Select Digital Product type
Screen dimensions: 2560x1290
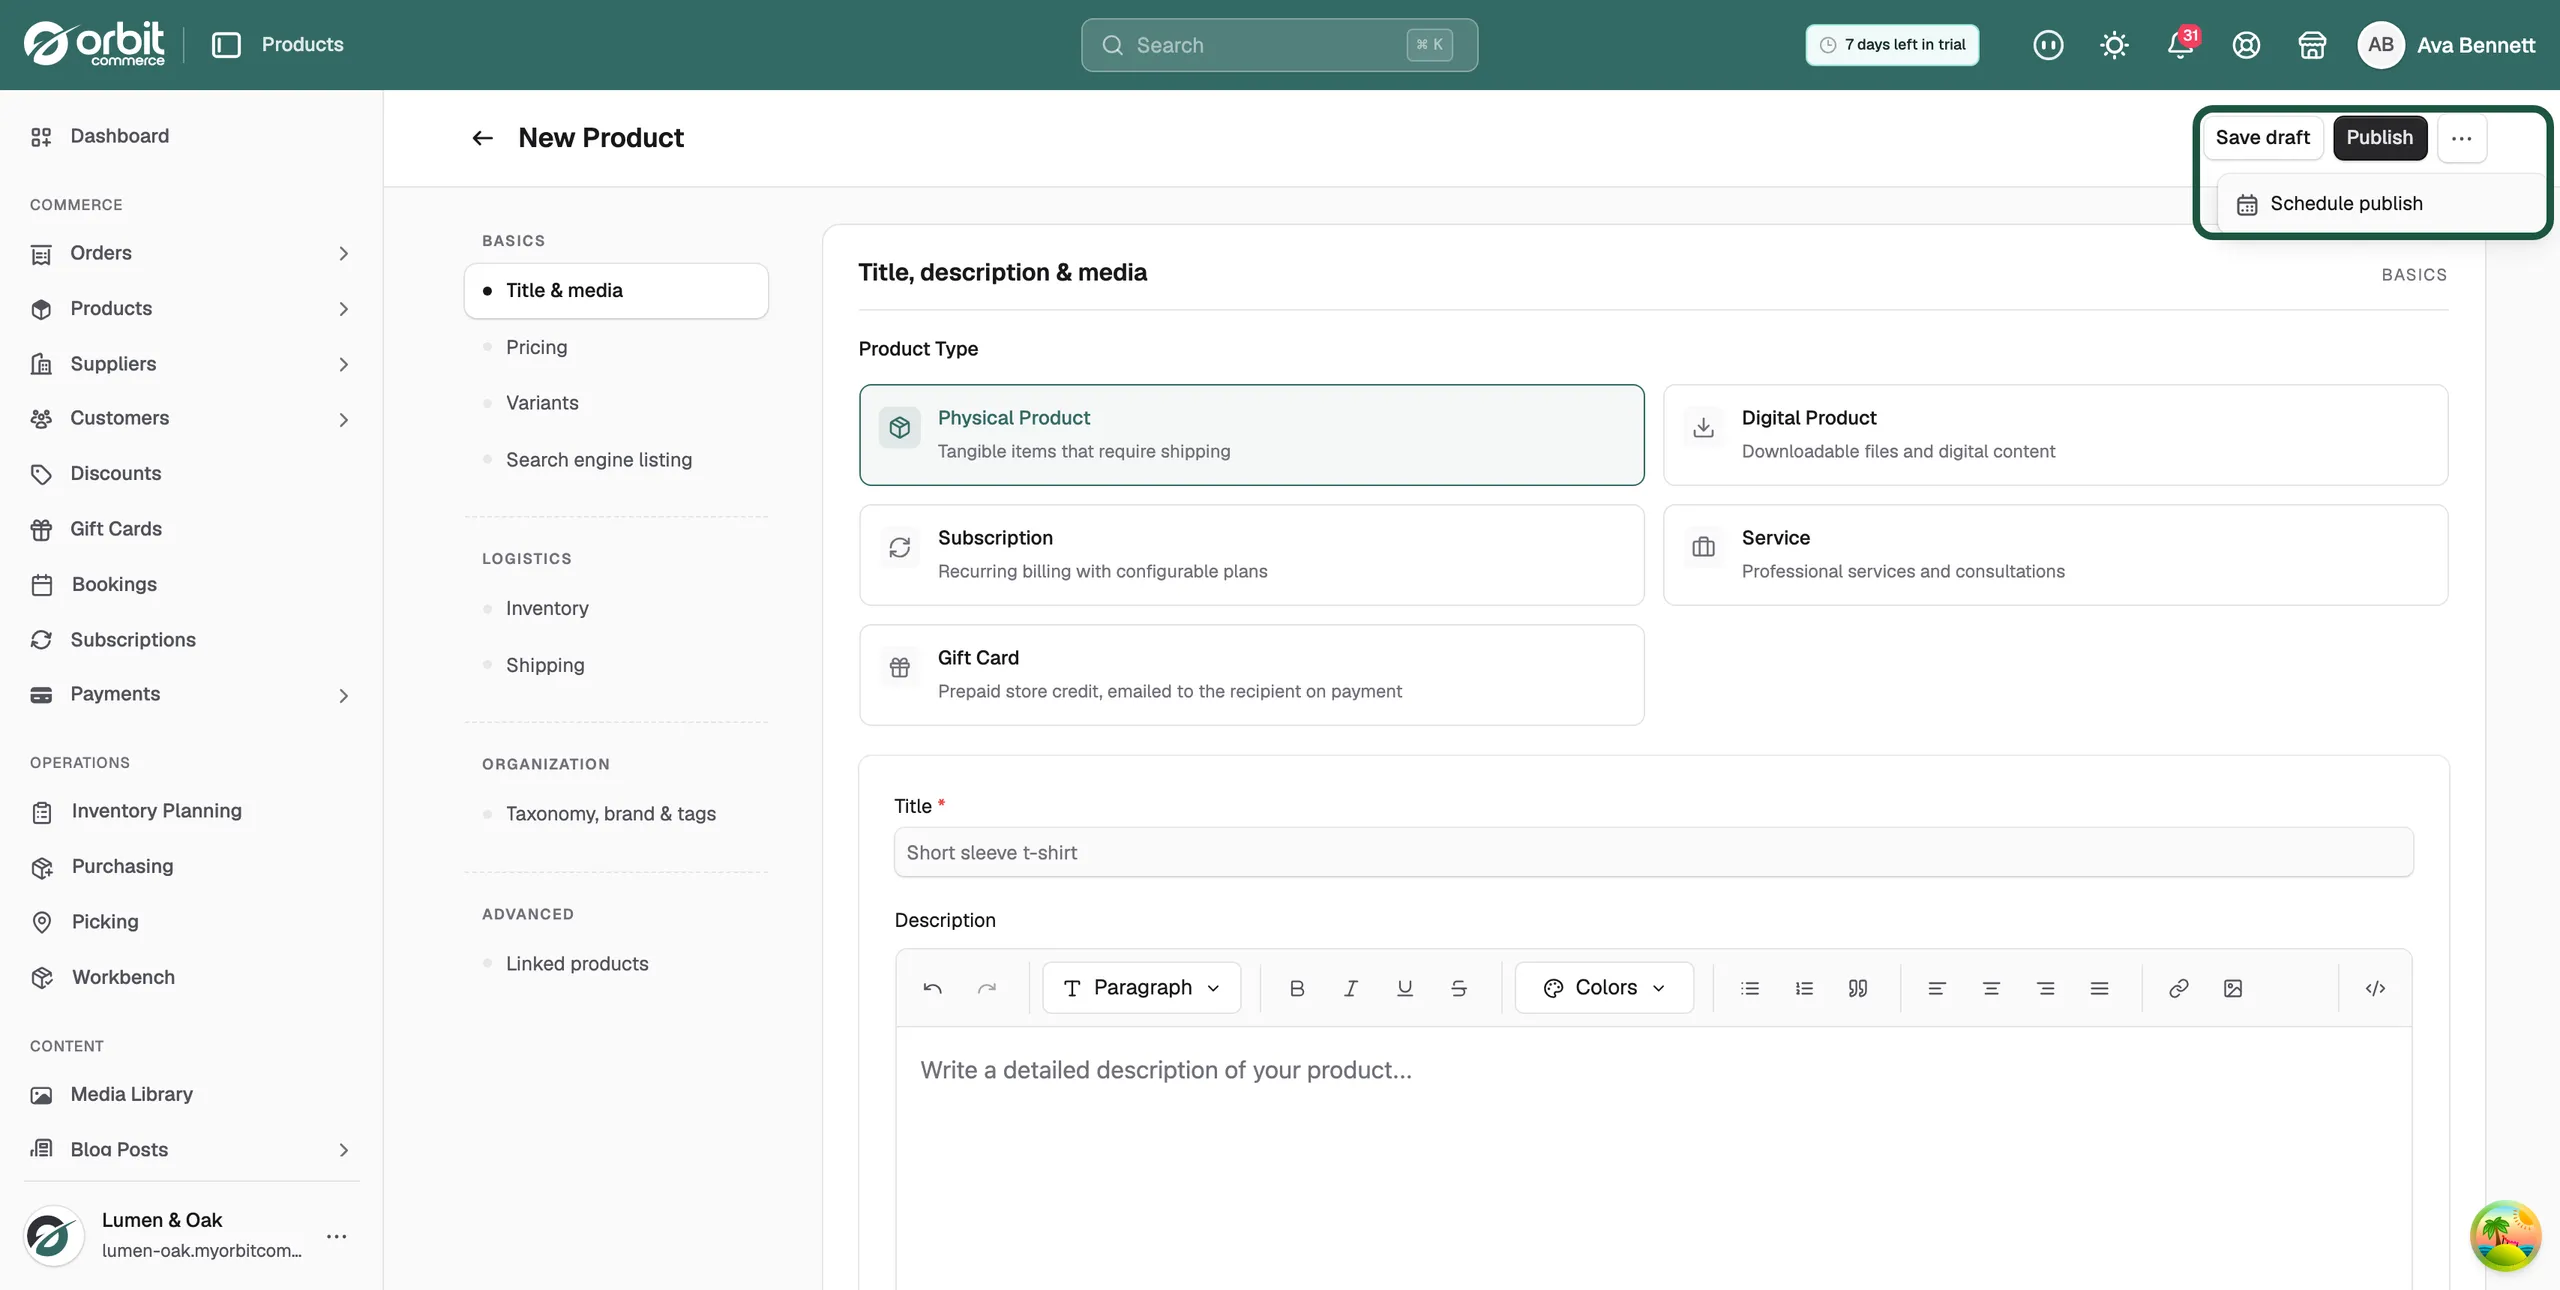pos(2056,435)
